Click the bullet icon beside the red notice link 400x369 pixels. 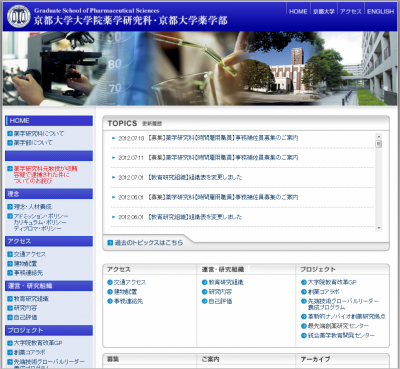10,169
